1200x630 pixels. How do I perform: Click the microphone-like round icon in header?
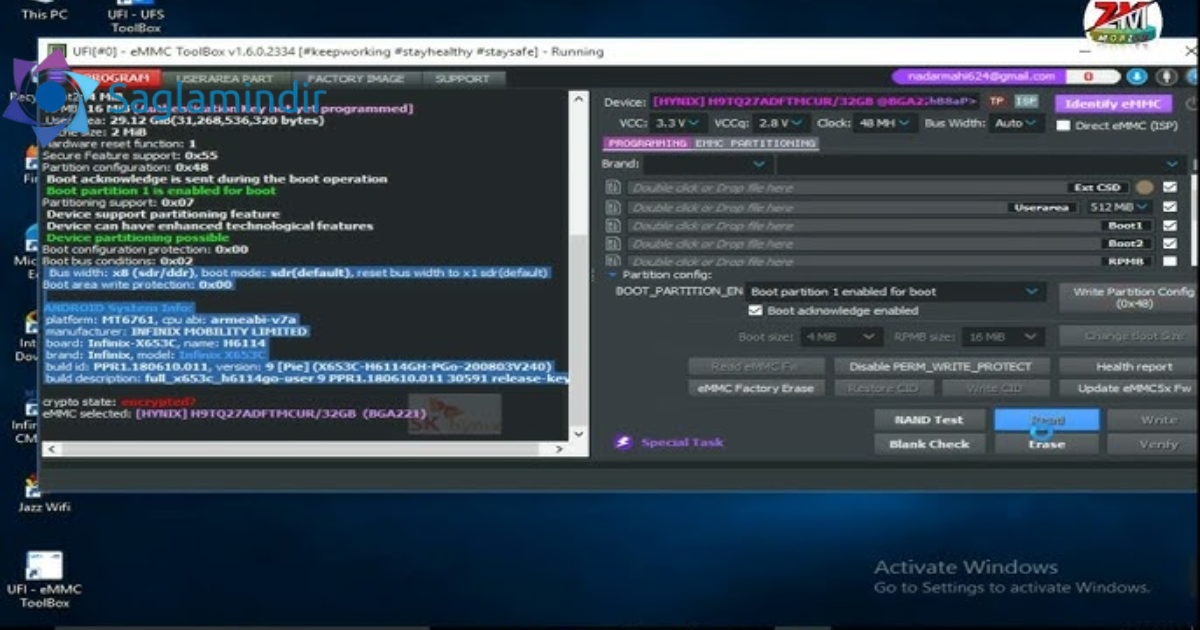[x=1165, y=77]
